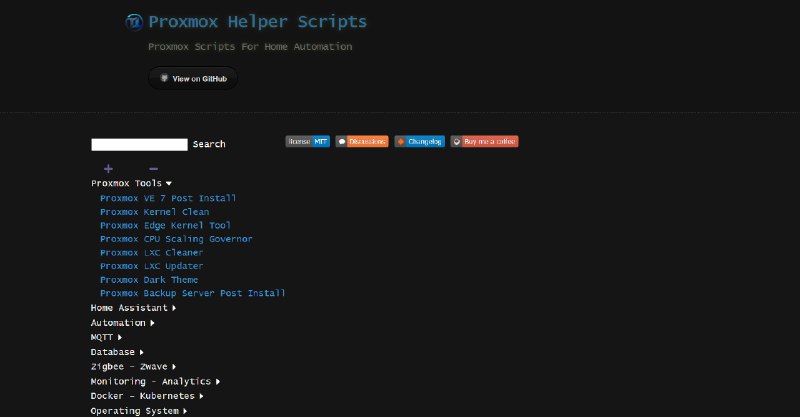Click the plus expand-all icon
The height and width of the screenshot is (417, 800).
coord(108,168)
